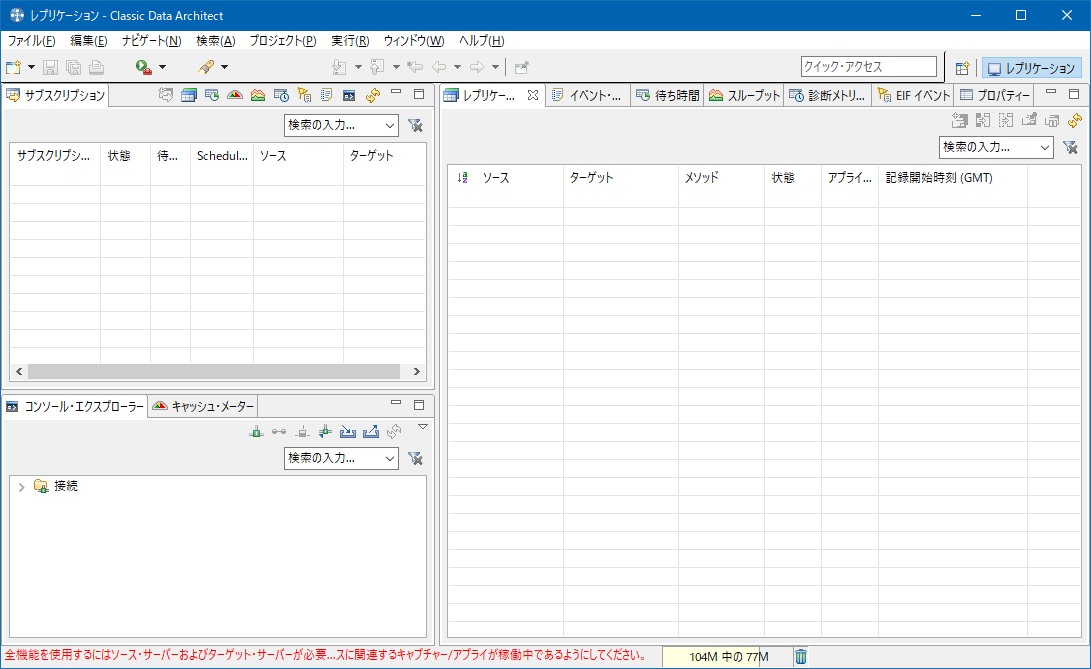Select the コンソール・エクスプローラー tab
The height and width of the screenshot is (669, 1091).
coord(75,407)
